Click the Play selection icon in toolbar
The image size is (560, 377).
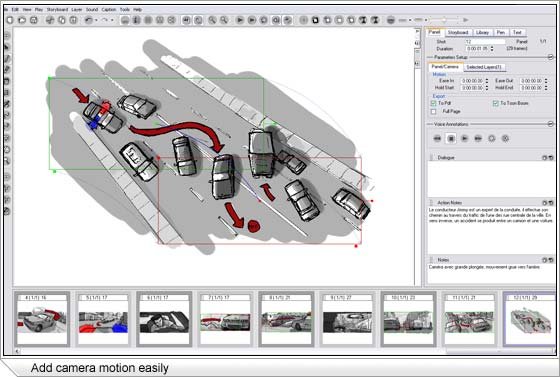click(252, 20)
